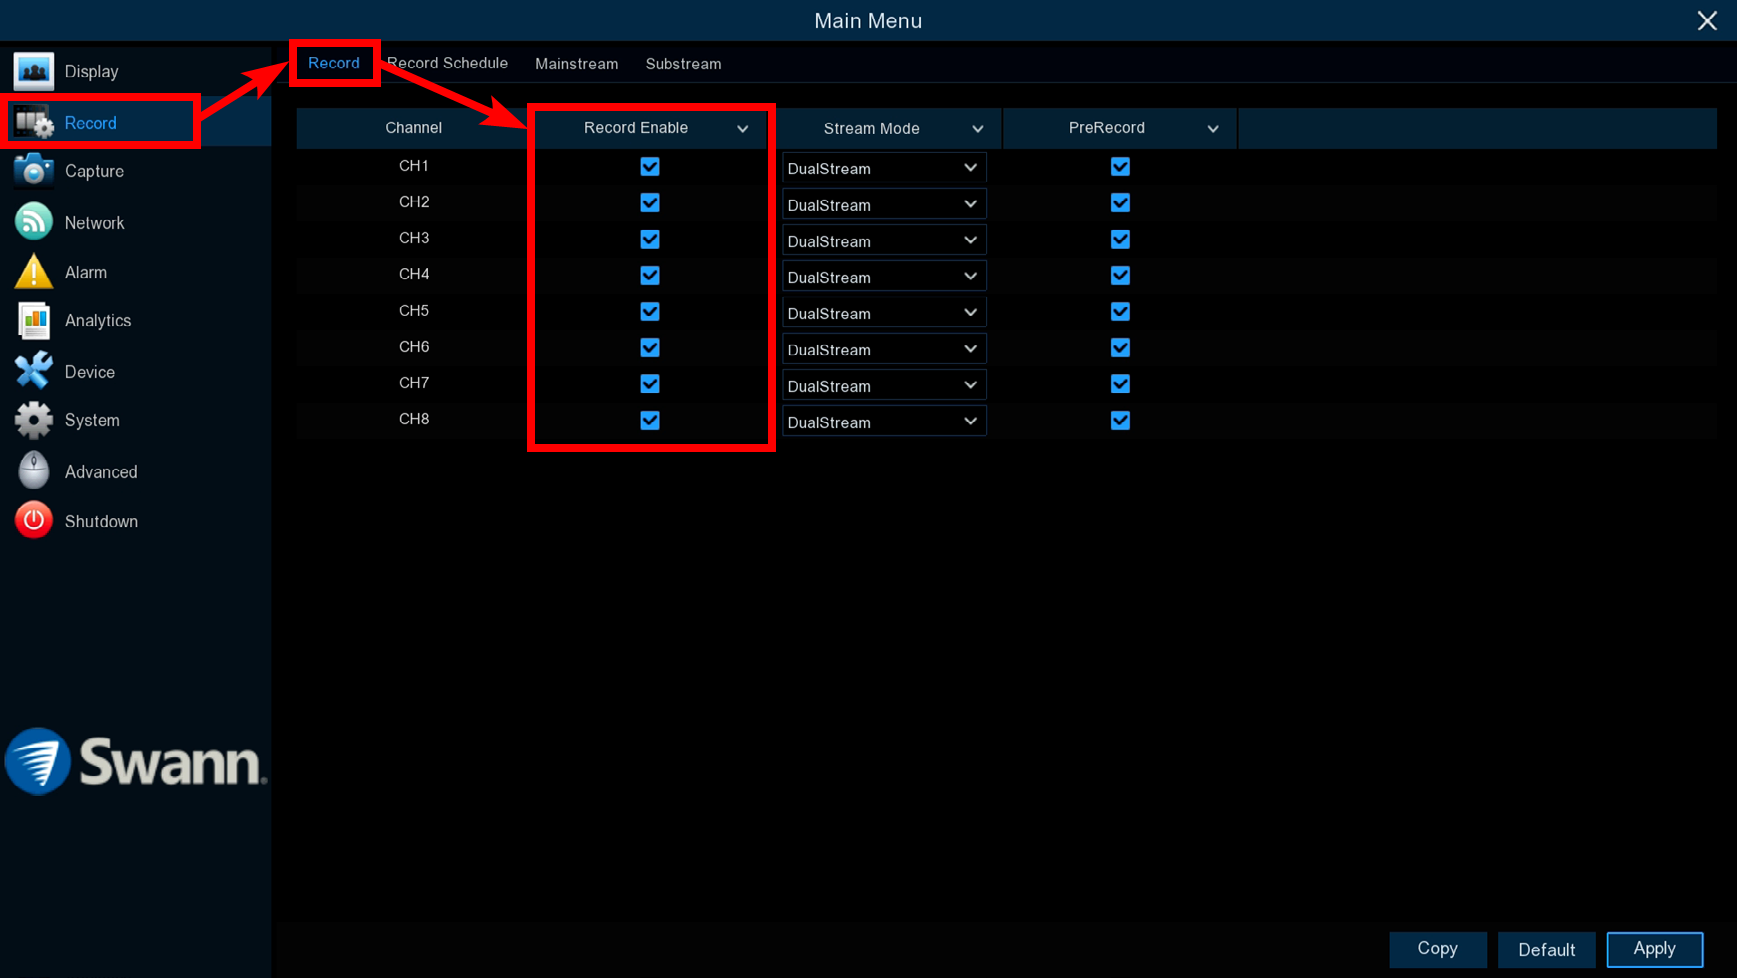1737x978 pixels.
Task: Open Capture via the camera icon
Action: pos(33,171)
